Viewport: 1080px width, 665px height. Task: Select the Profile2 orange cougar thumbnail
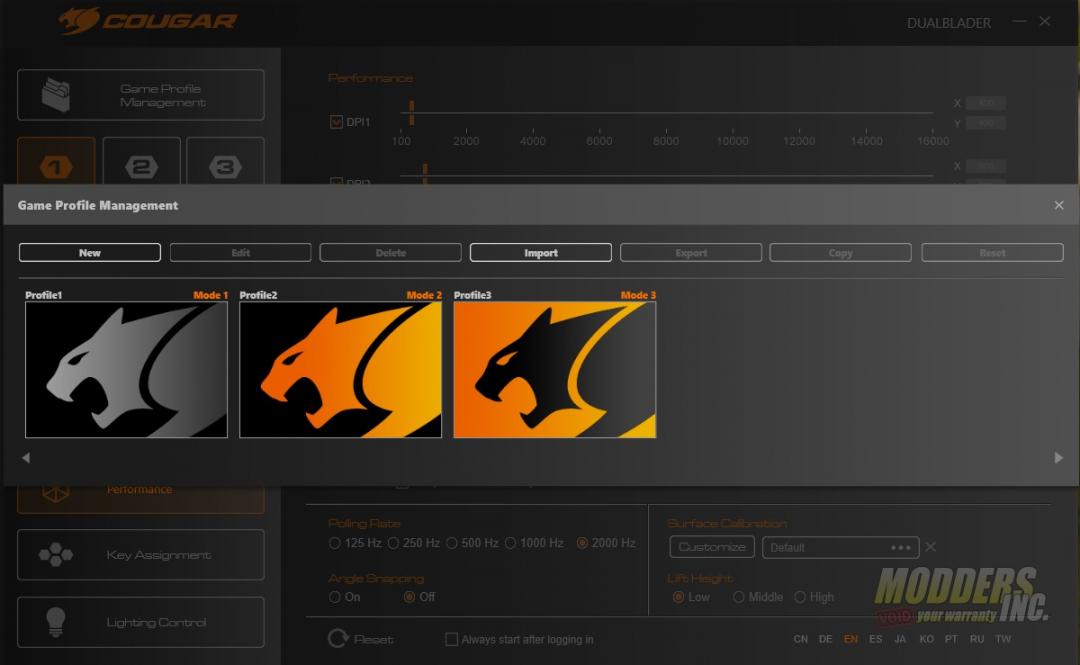click(340, 370)
